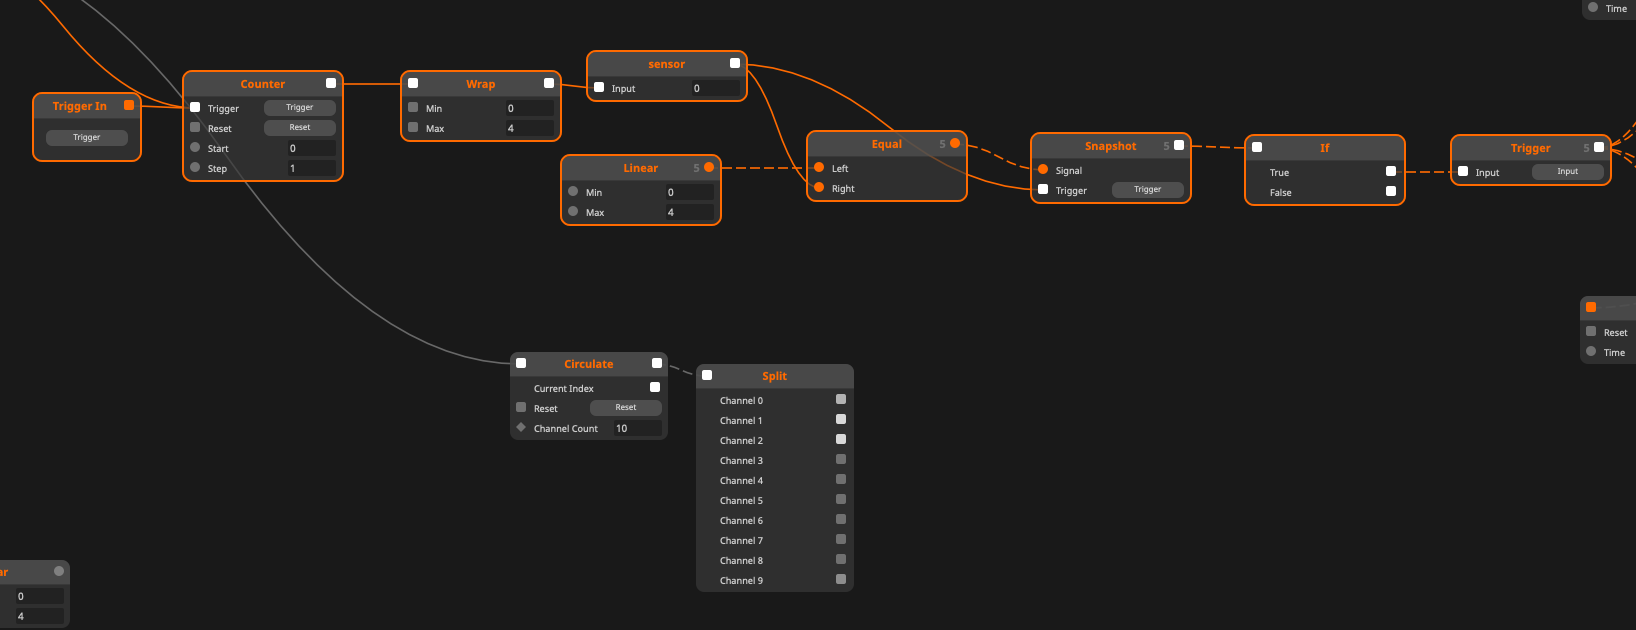The height and width of the screenshot is (630, 1636).
Task: Click the True output port on If
Action: pyautogui.click(x=1390, y=172)
